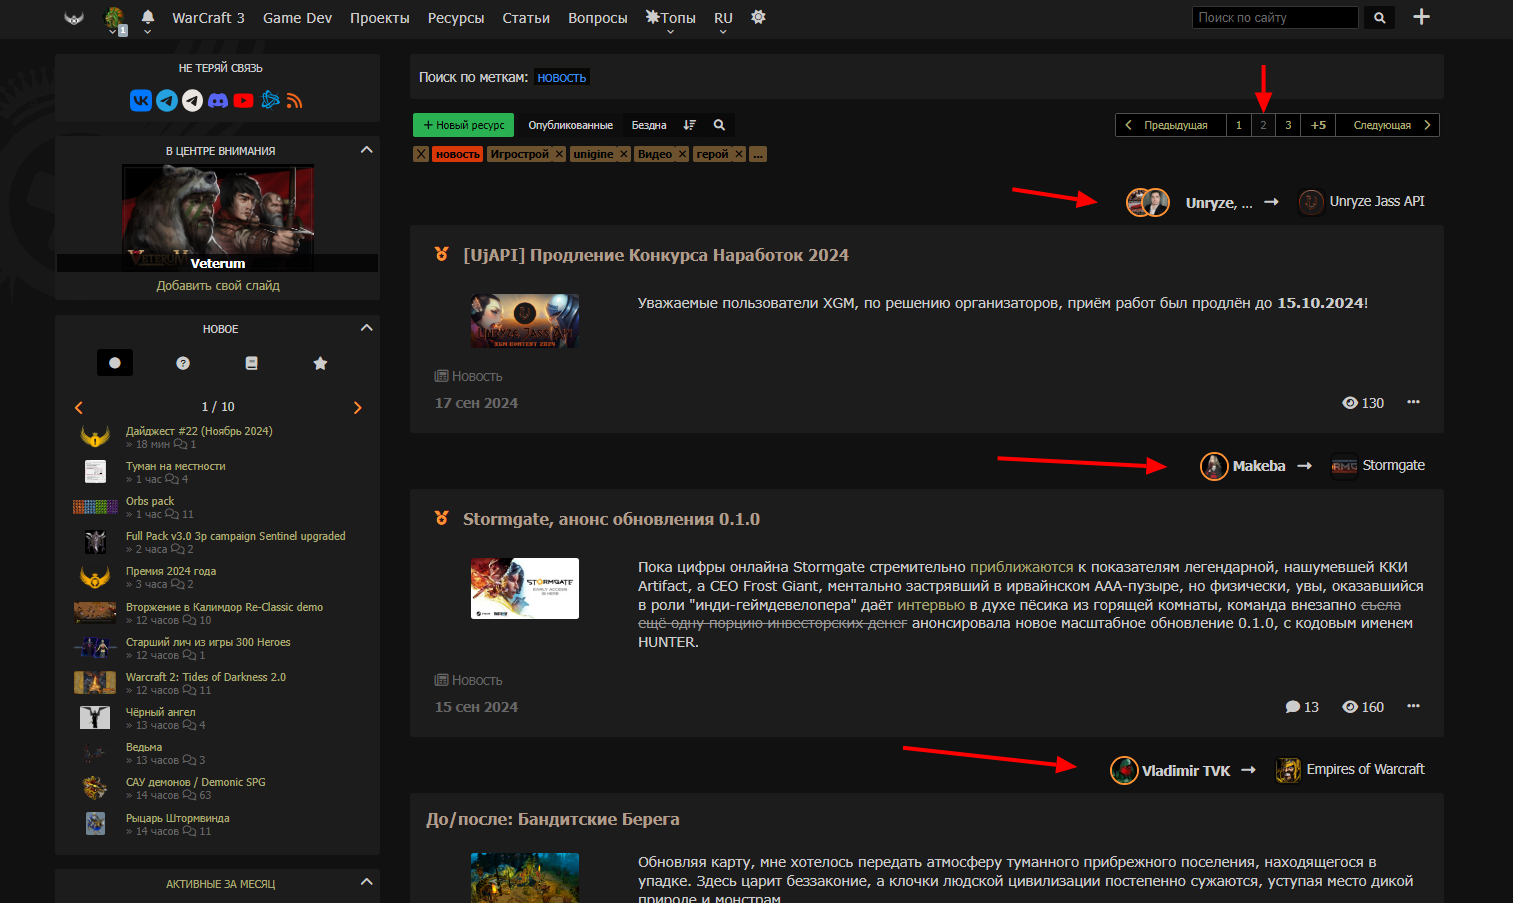Open the three-dot menu on the UjAPI post
Screen dimensions: 1513x903
(x=1413, y=402)
